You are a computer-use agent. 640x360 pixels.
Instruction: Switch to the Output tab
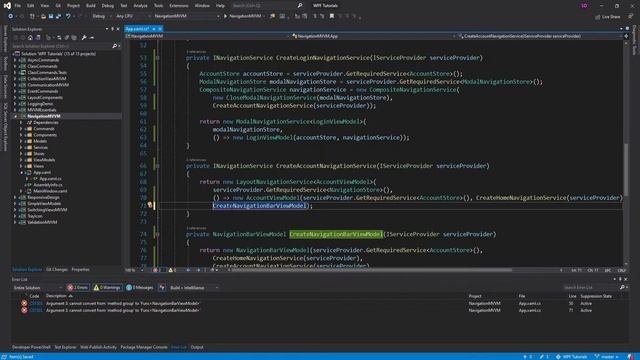(x=197, y=347)
